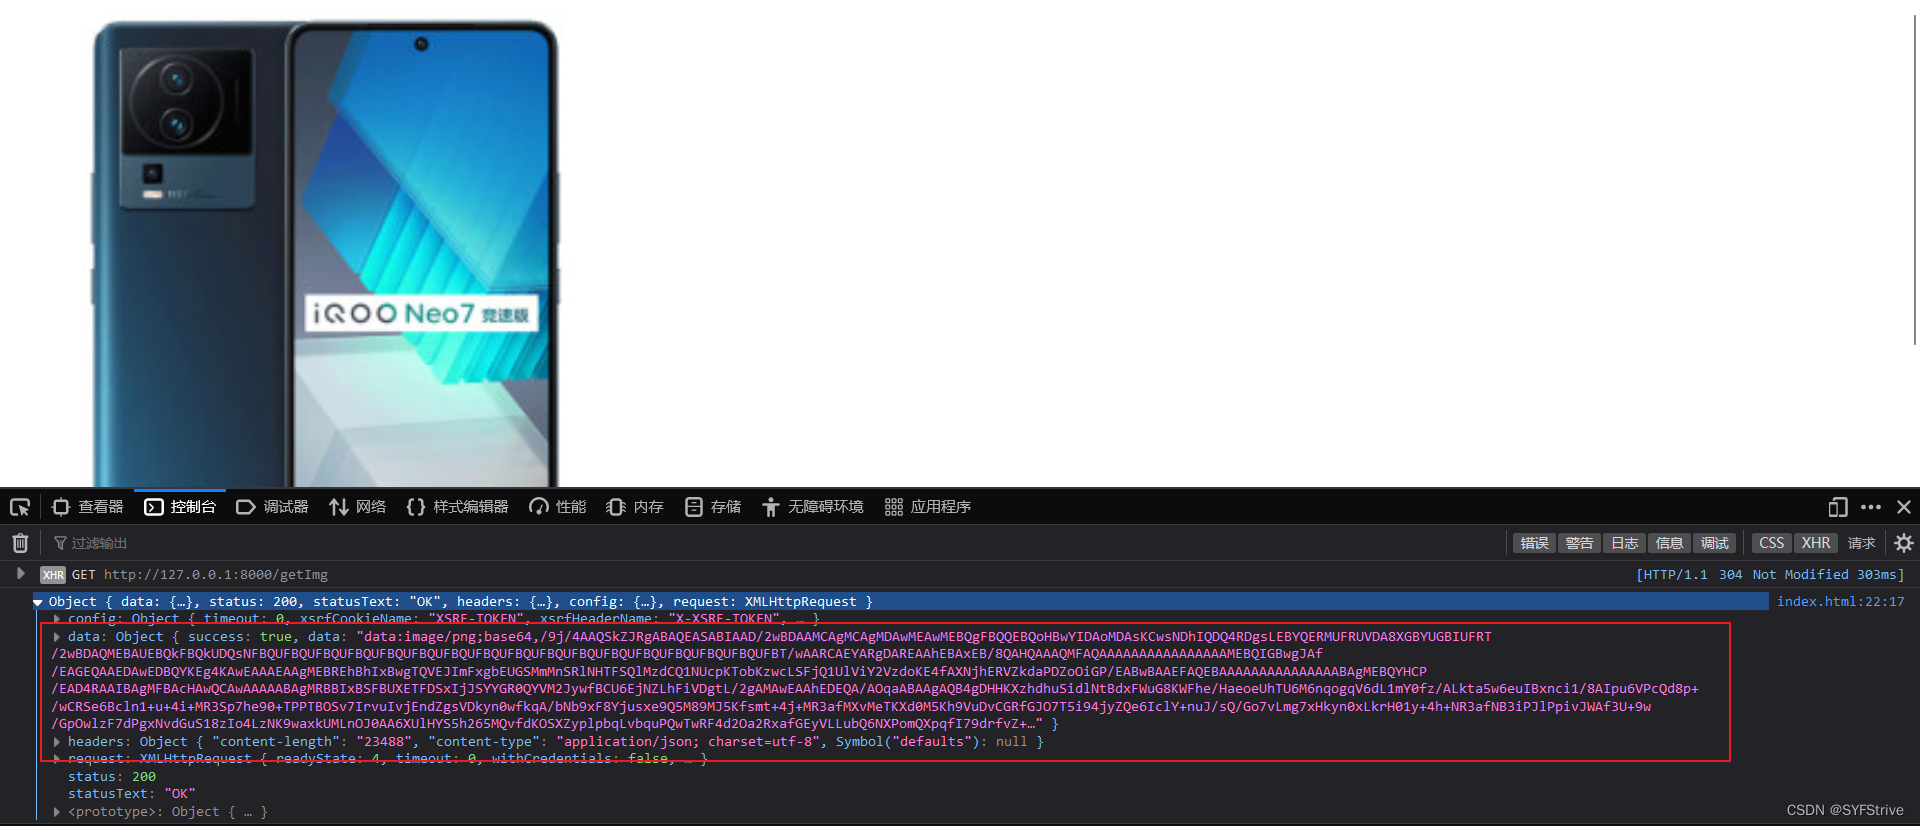This screenshot has width=1920, height=826.
Task: Open the 性能 performance tab
Action: tap(558, 507)
